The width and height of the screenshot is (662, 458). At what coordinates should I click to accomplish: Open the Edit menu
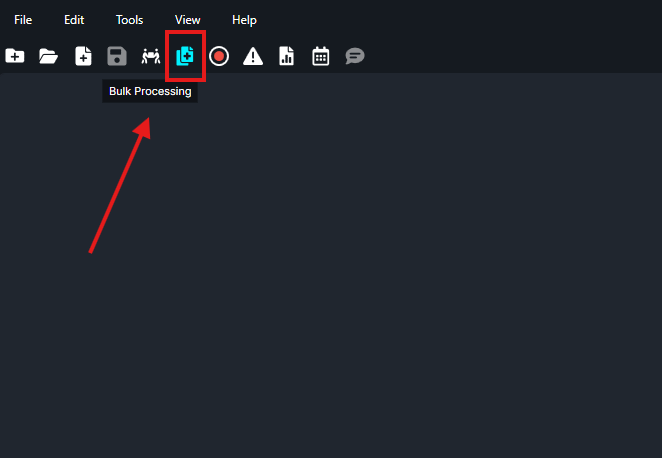pyautogui.click(x=74, y=20)
